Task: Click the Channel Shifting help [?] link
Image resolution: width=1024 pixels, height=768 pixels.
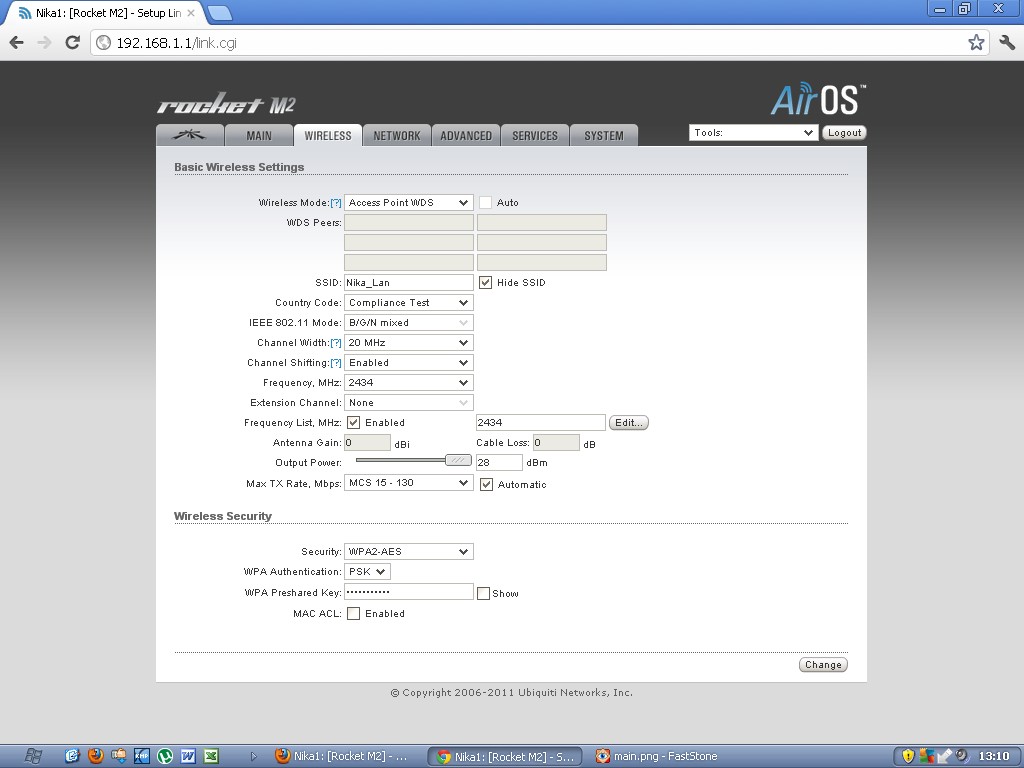Action: 336,363
